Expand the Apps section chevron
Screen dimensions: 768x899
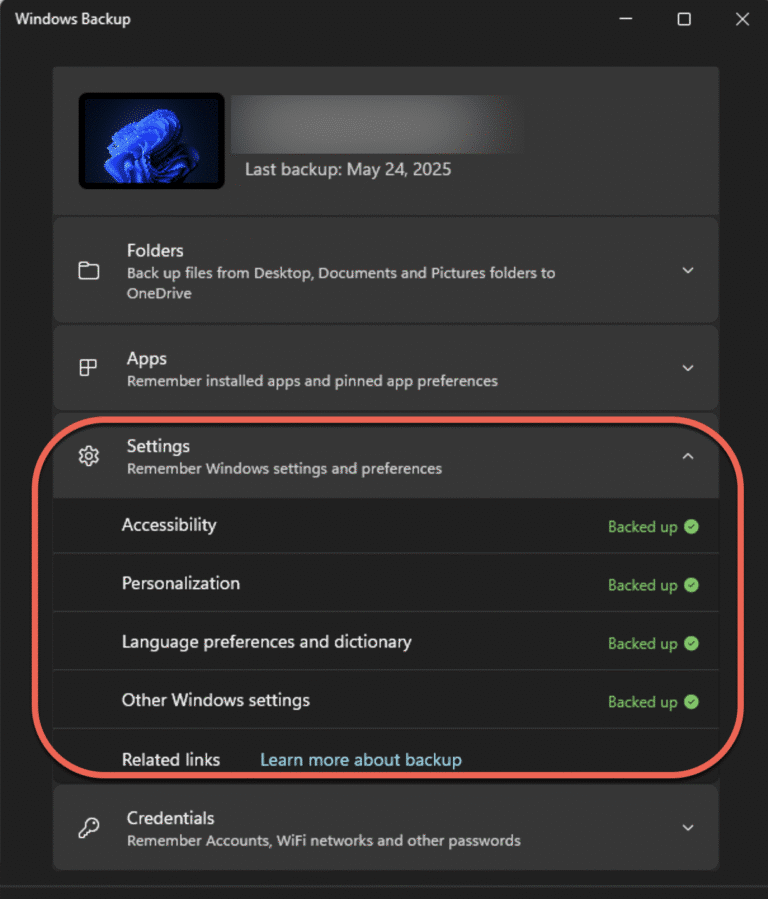pyautogui.click(x=688, y=368)
